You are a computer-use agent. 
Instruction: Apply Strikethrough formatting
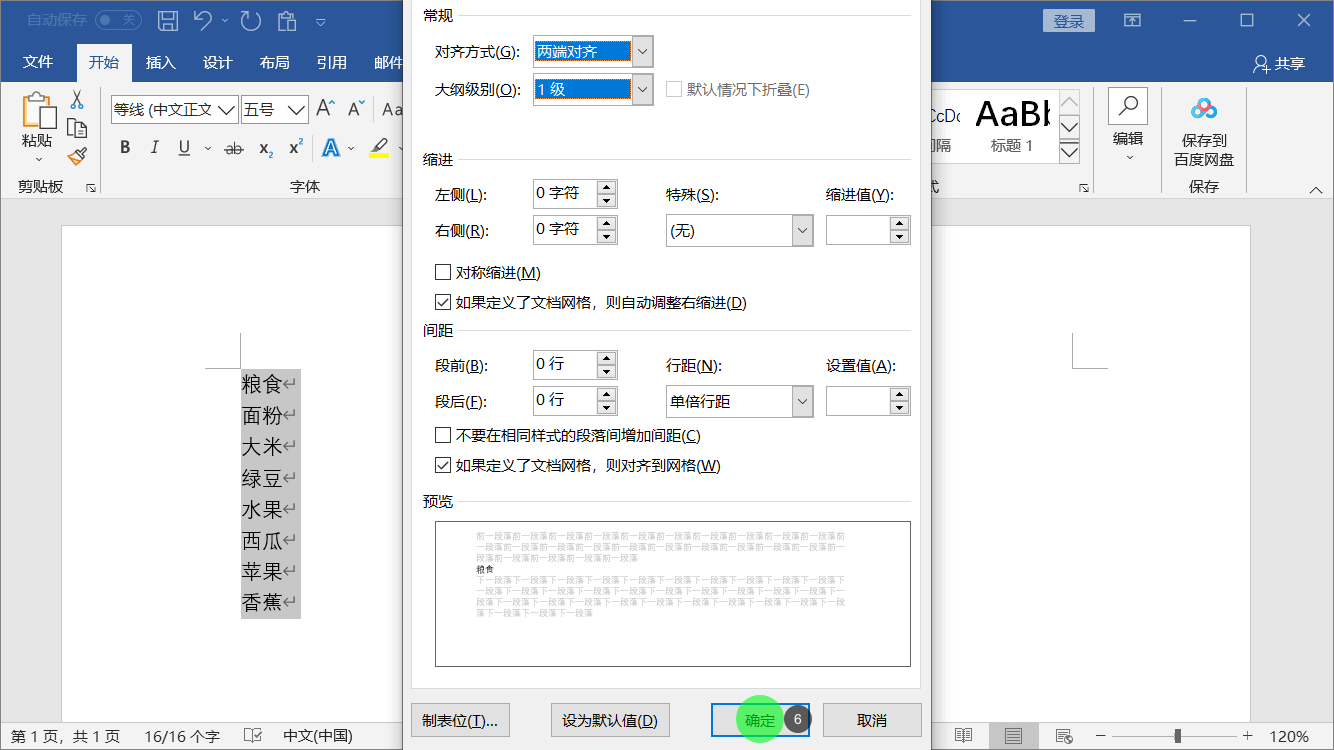(234, 148)
